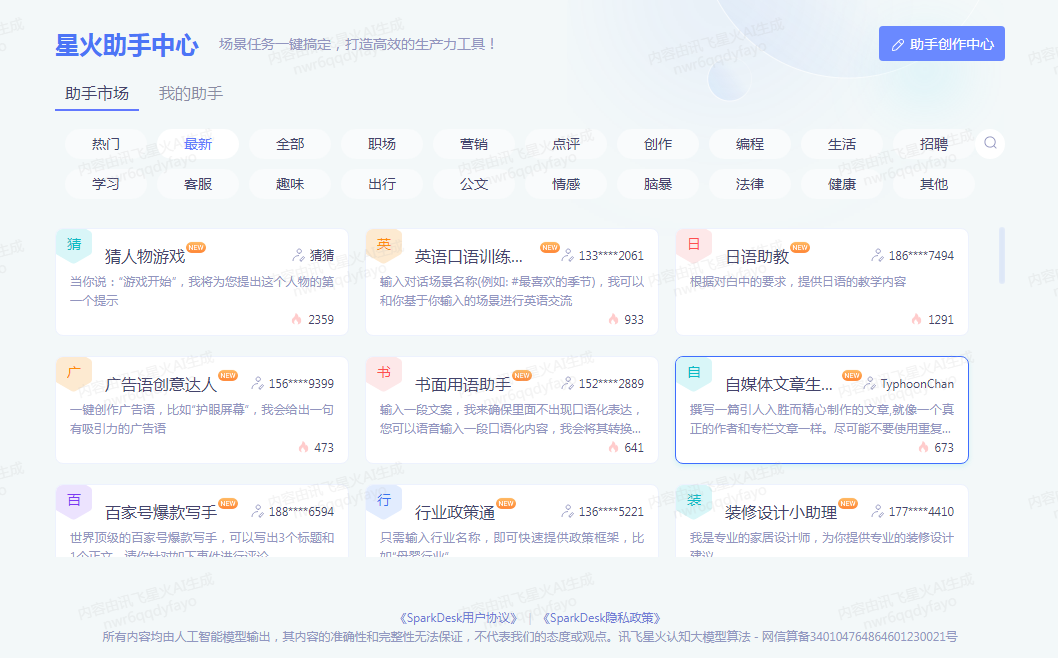Click the 猜 badge icon on 猜人物游戏 card
The height and width of the screenshot is (658, 1058).
[x=74, y=244]
